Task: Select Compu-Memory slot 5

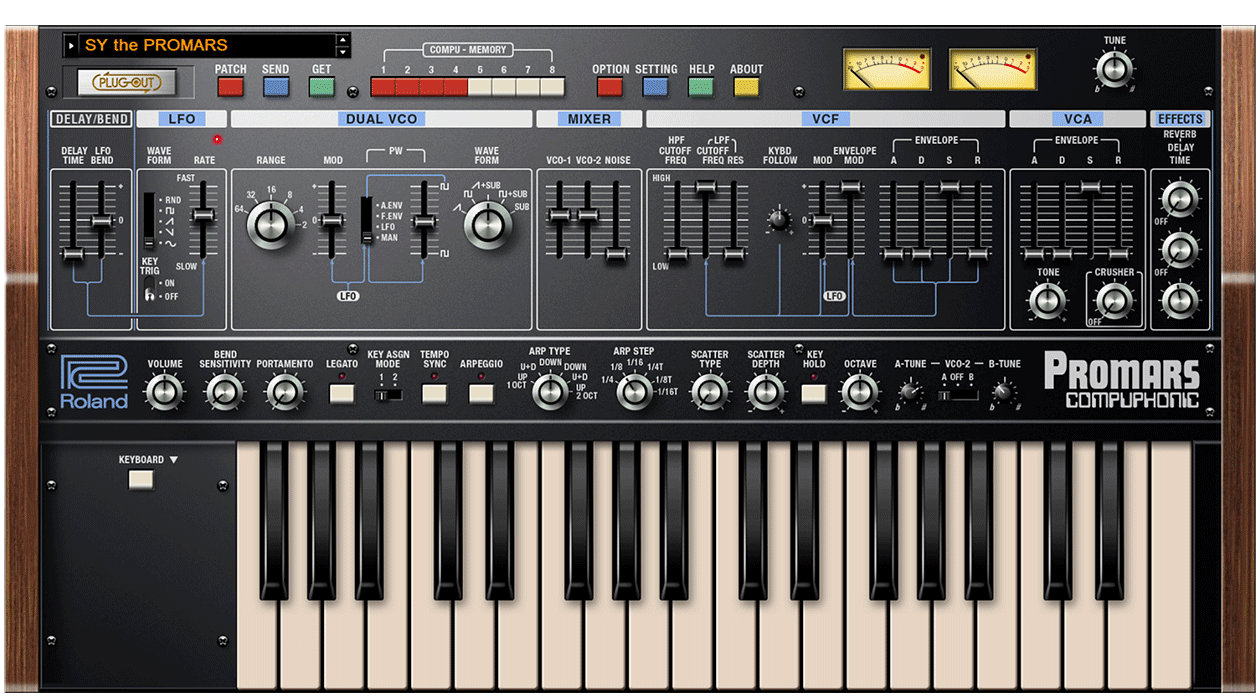Action: (x=480, y=86)
